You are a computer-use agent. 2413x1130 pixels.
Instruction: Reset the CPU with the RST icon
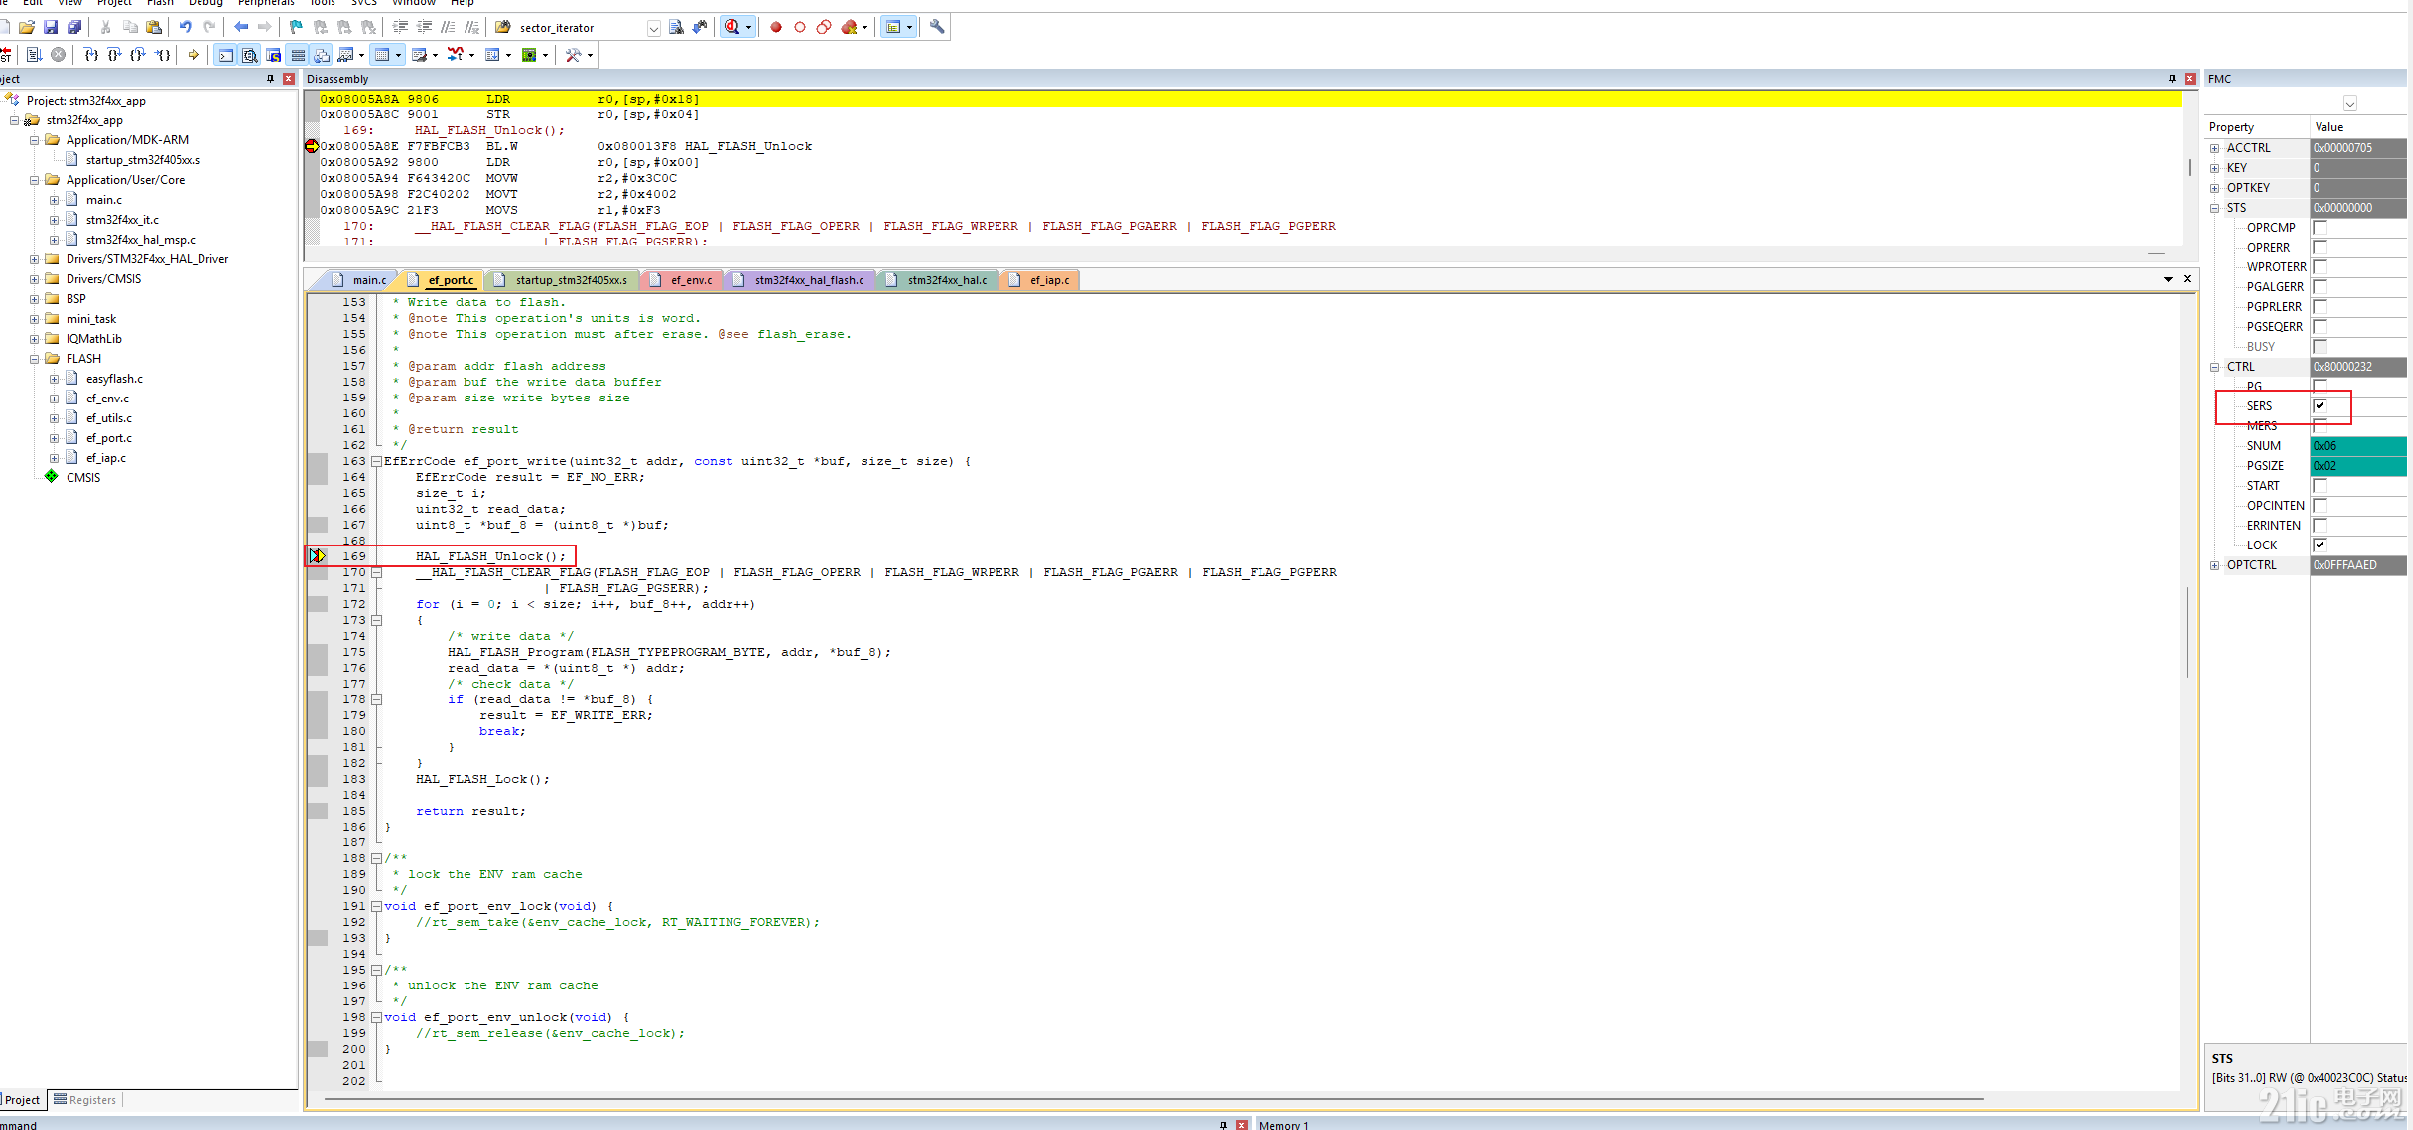pos(6,55)
